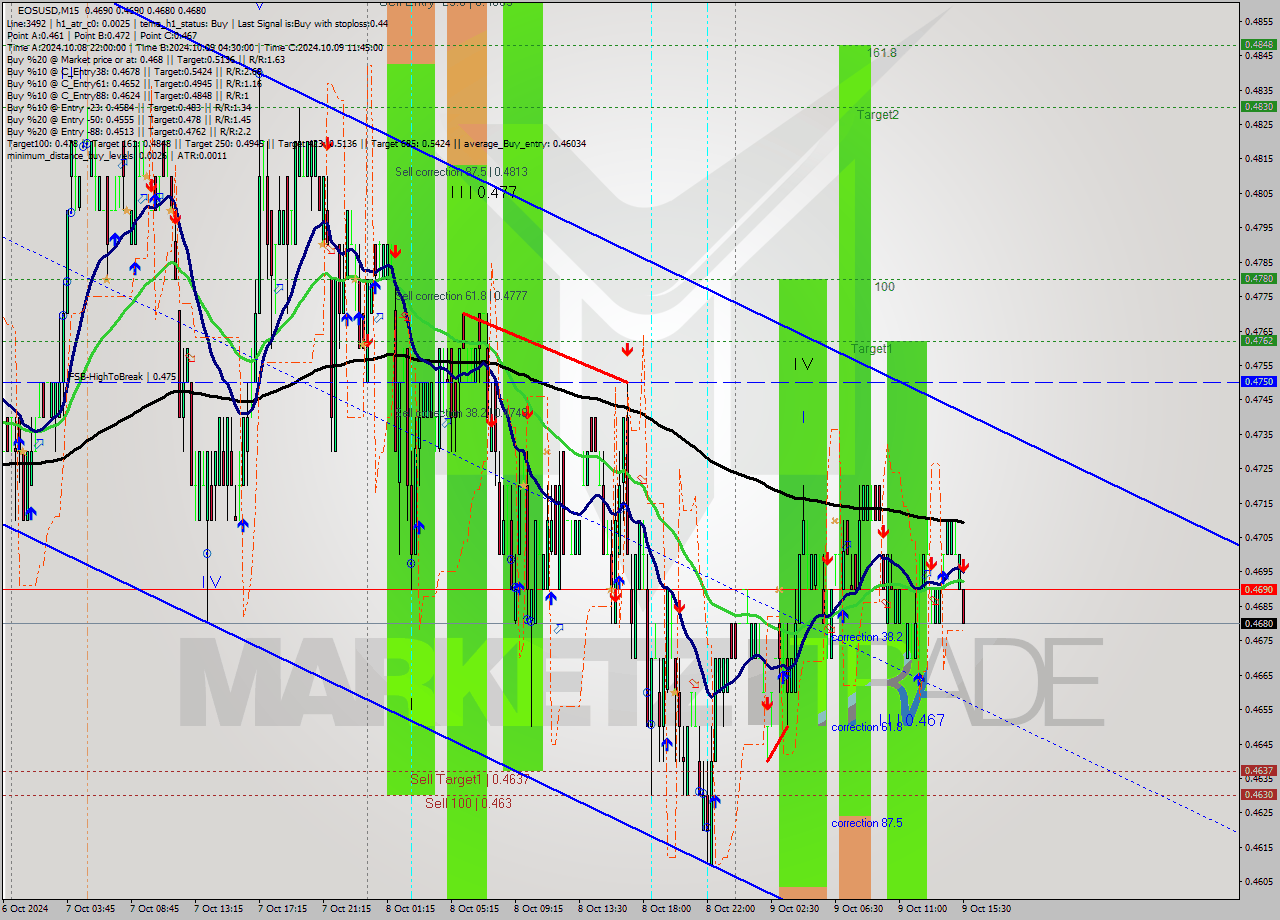Select the black 0.4680 current price tag
The image size is (1280, 920).
tap(1257, 623)
